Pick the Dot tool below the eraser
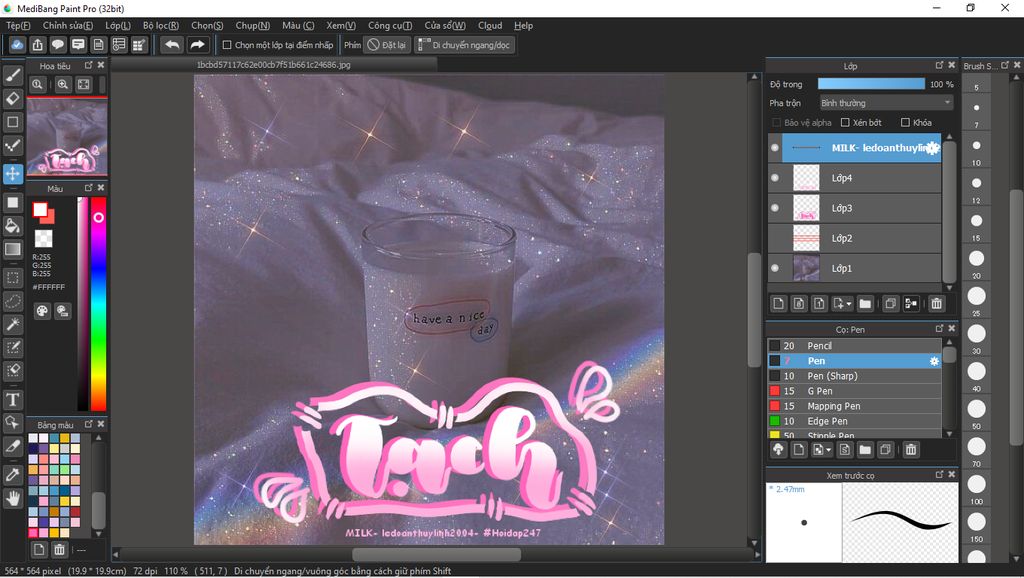The height and width of the screenshot is (578, 1024). [x=12, y=145]
